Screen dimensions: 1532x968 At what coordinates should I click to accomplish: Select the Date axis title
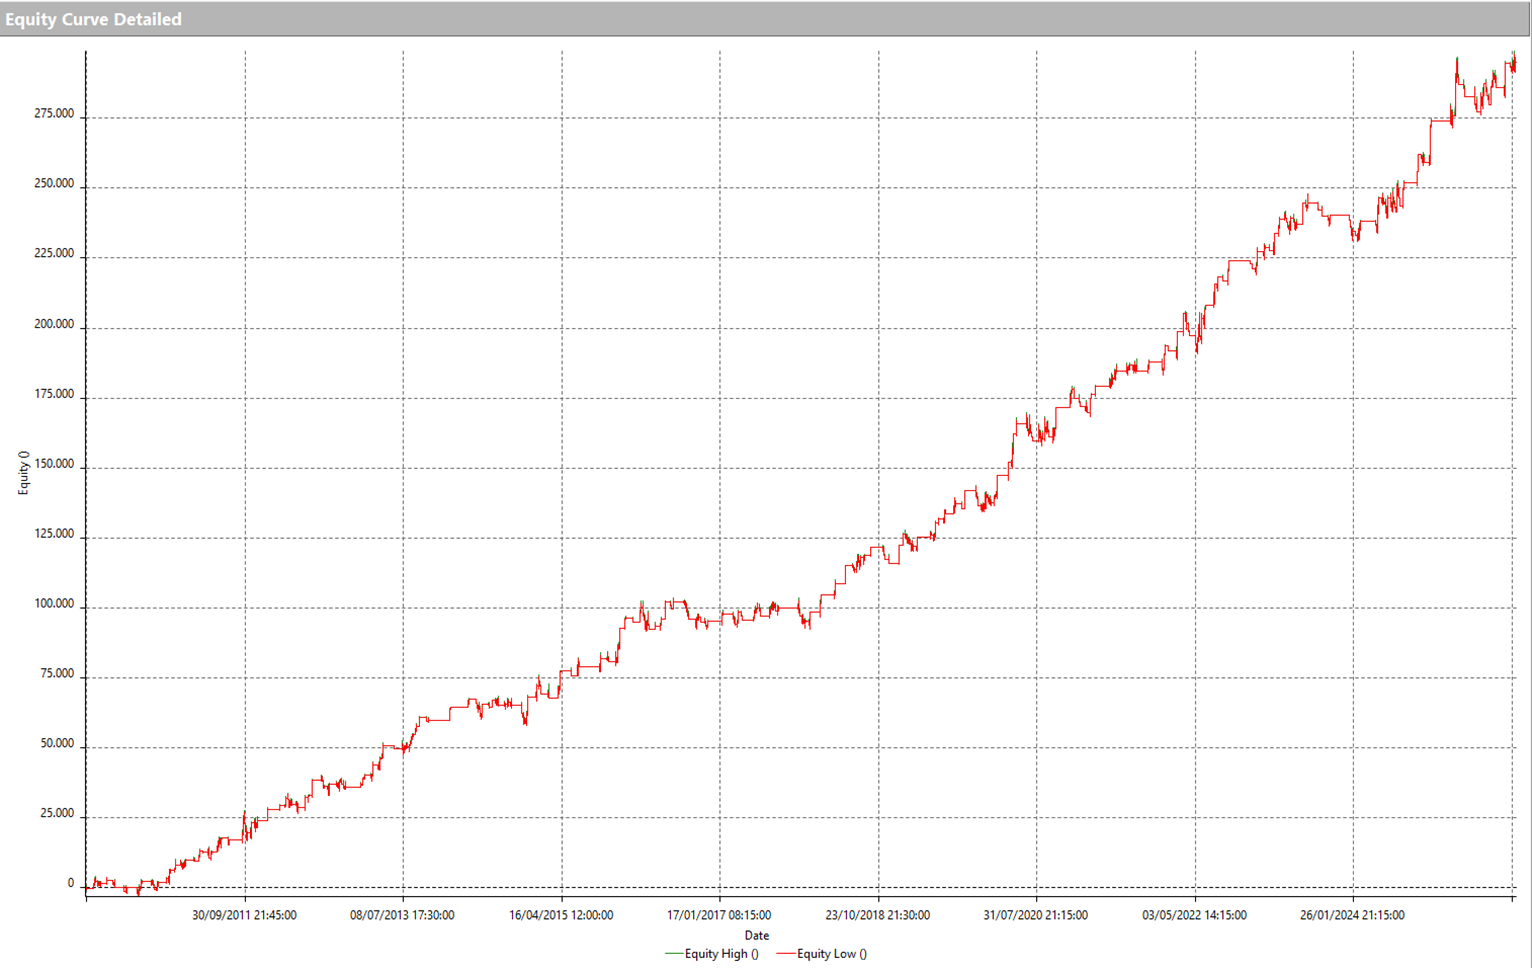click(x=757, y=936)
